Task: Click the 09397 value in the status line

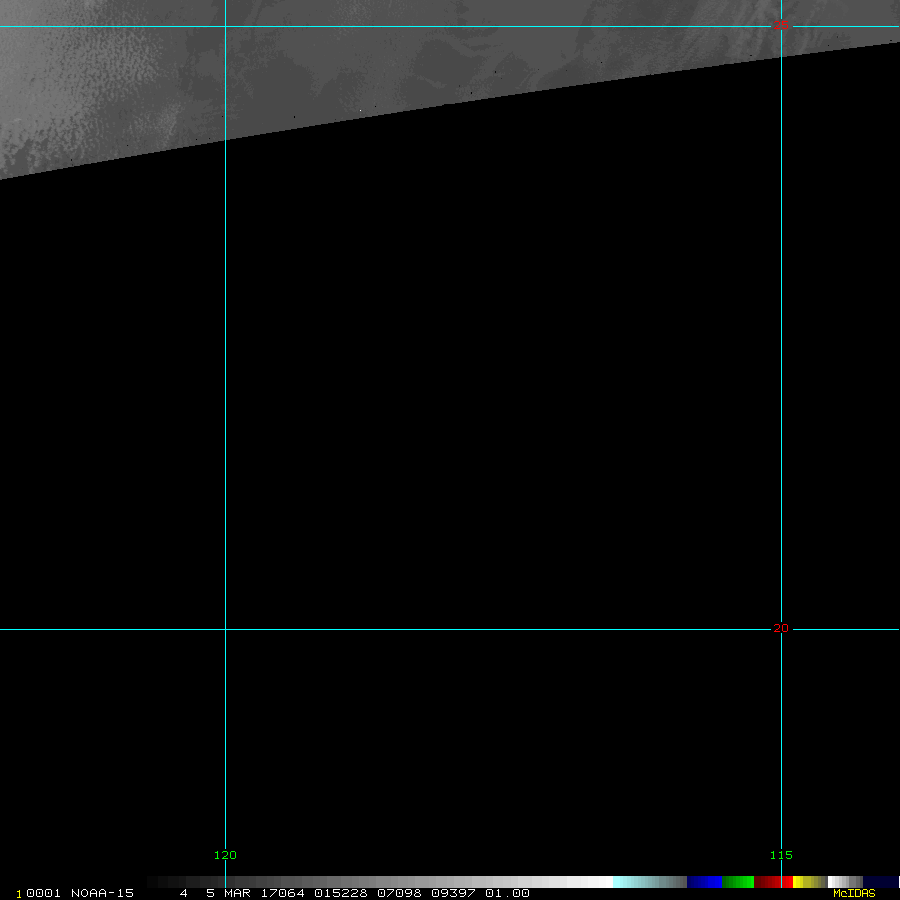Action: click(453, 893)
